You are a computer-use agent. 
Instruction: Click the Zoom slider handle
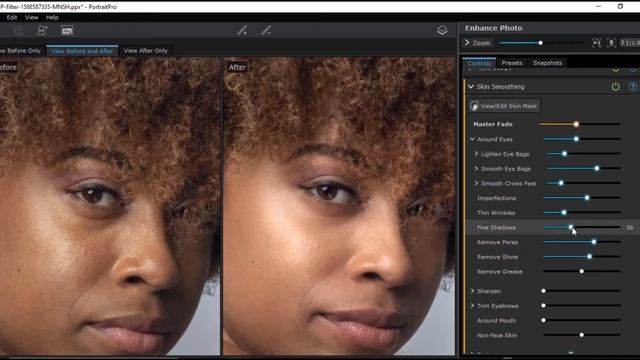pyautogui.click(x=540, y=43)
